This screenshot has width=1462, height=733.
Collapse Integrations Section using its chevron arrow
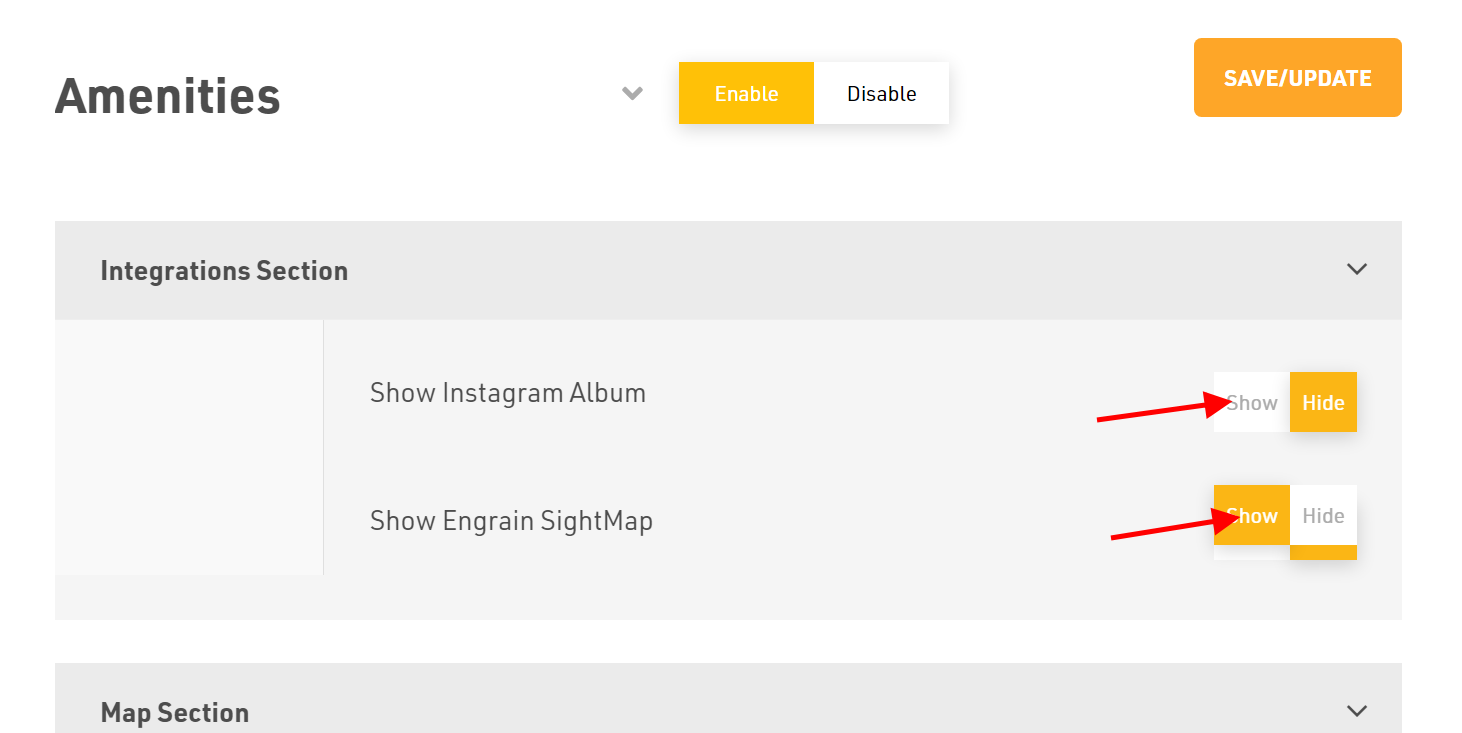tap(1356, 269)
